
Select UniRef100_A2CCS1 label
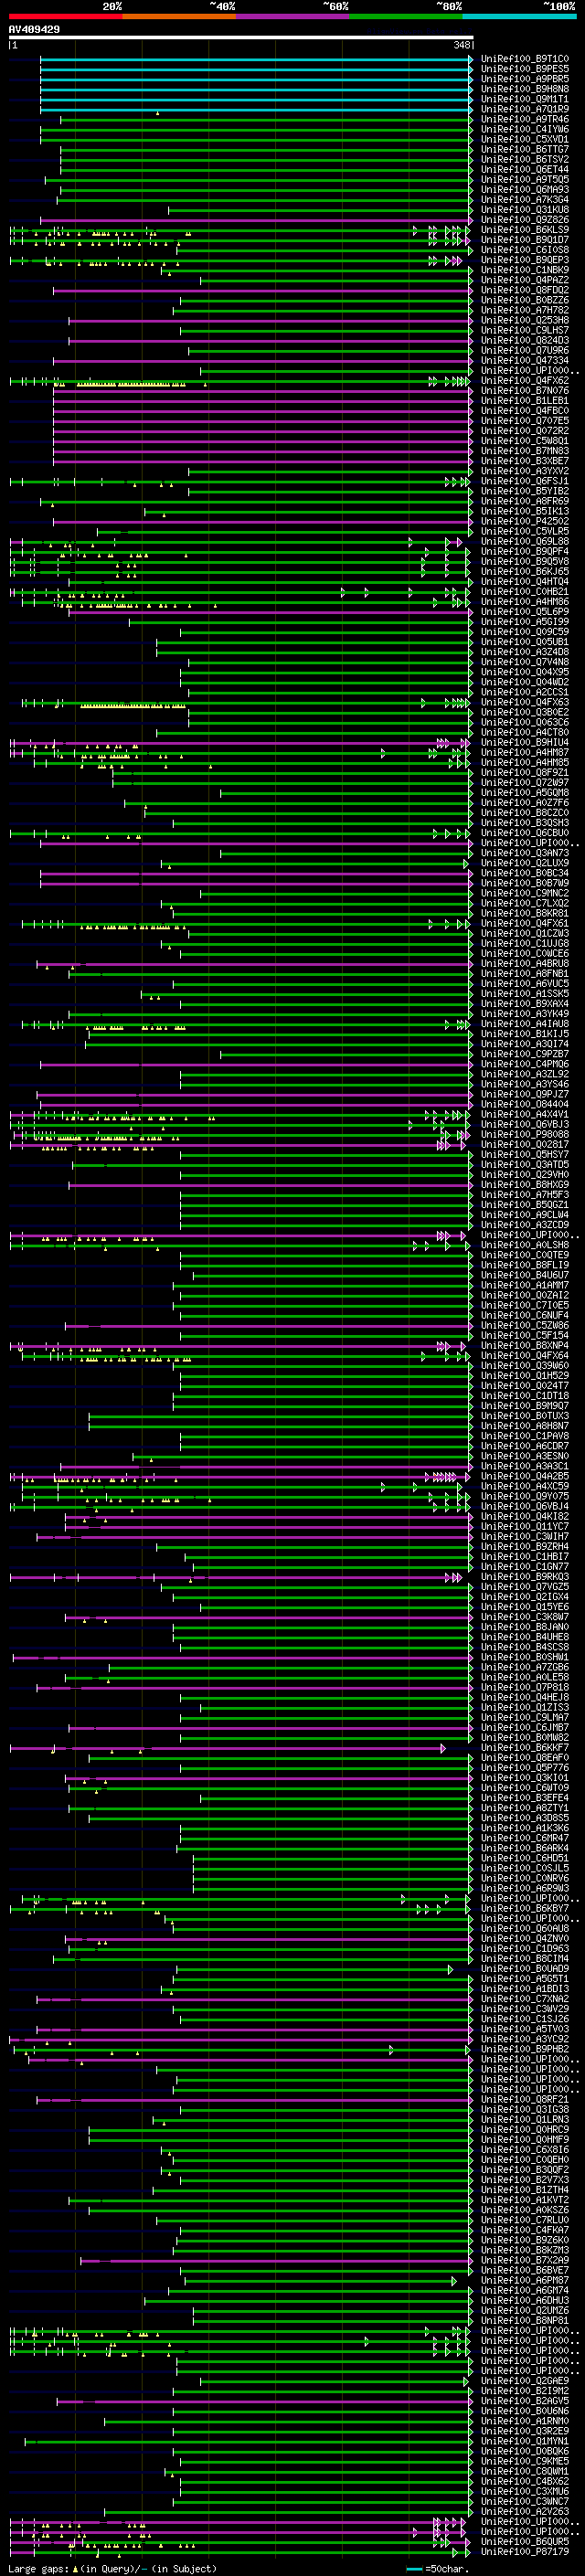525,692
